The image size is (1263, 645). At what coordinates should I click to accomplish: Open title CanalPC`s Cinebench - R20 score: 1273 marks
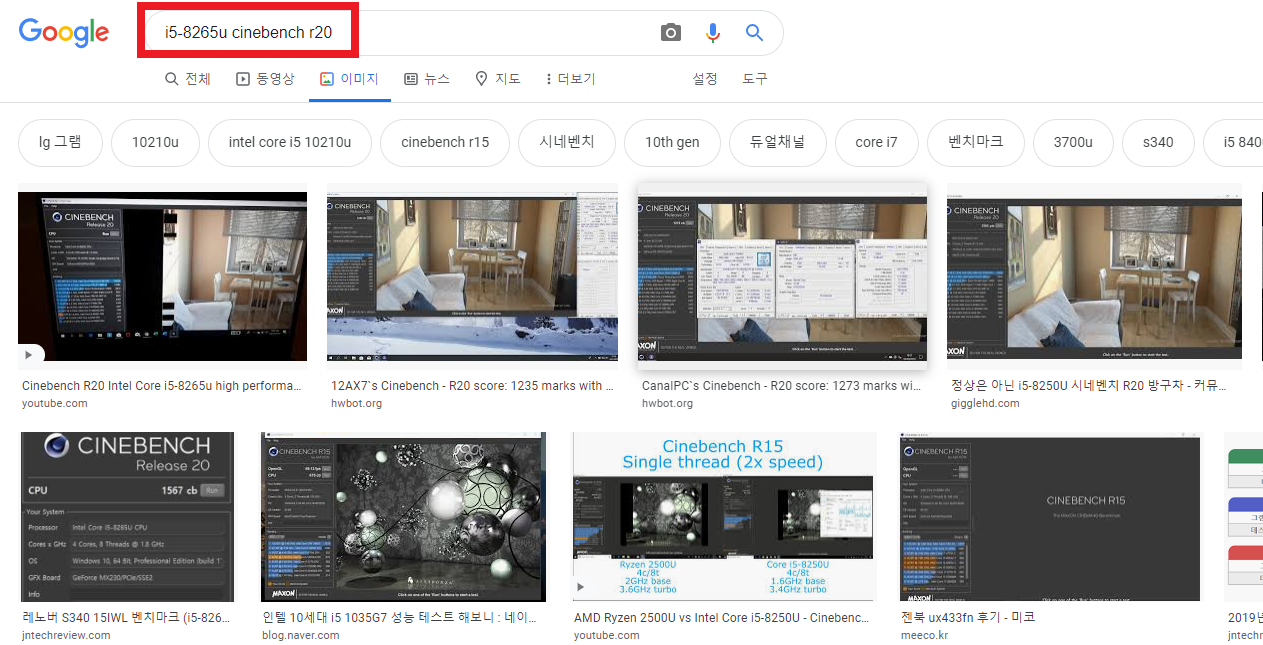[x=781, y=385]
